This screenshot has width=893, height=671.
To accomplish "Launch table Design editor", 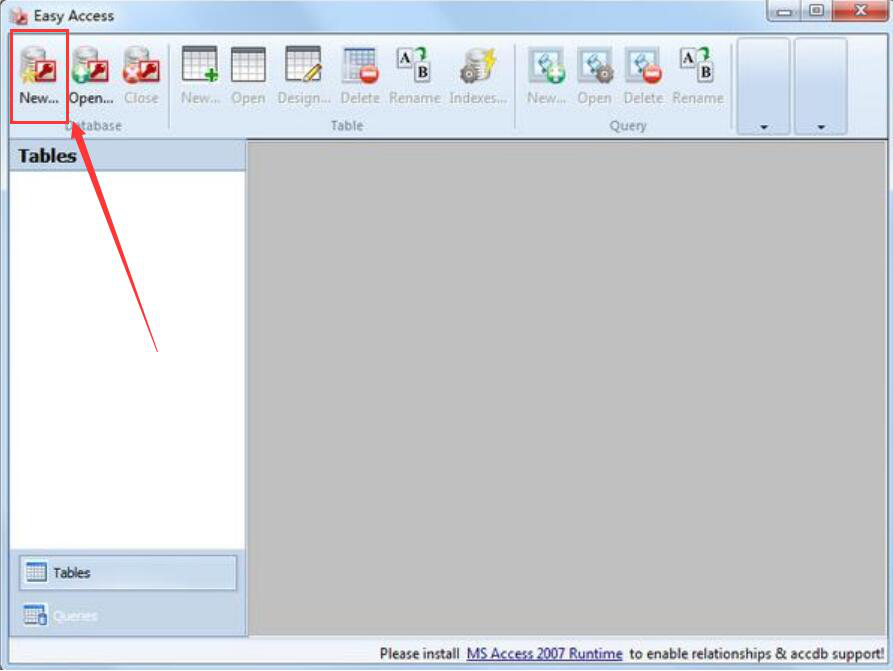I will (x=304, y=76).
